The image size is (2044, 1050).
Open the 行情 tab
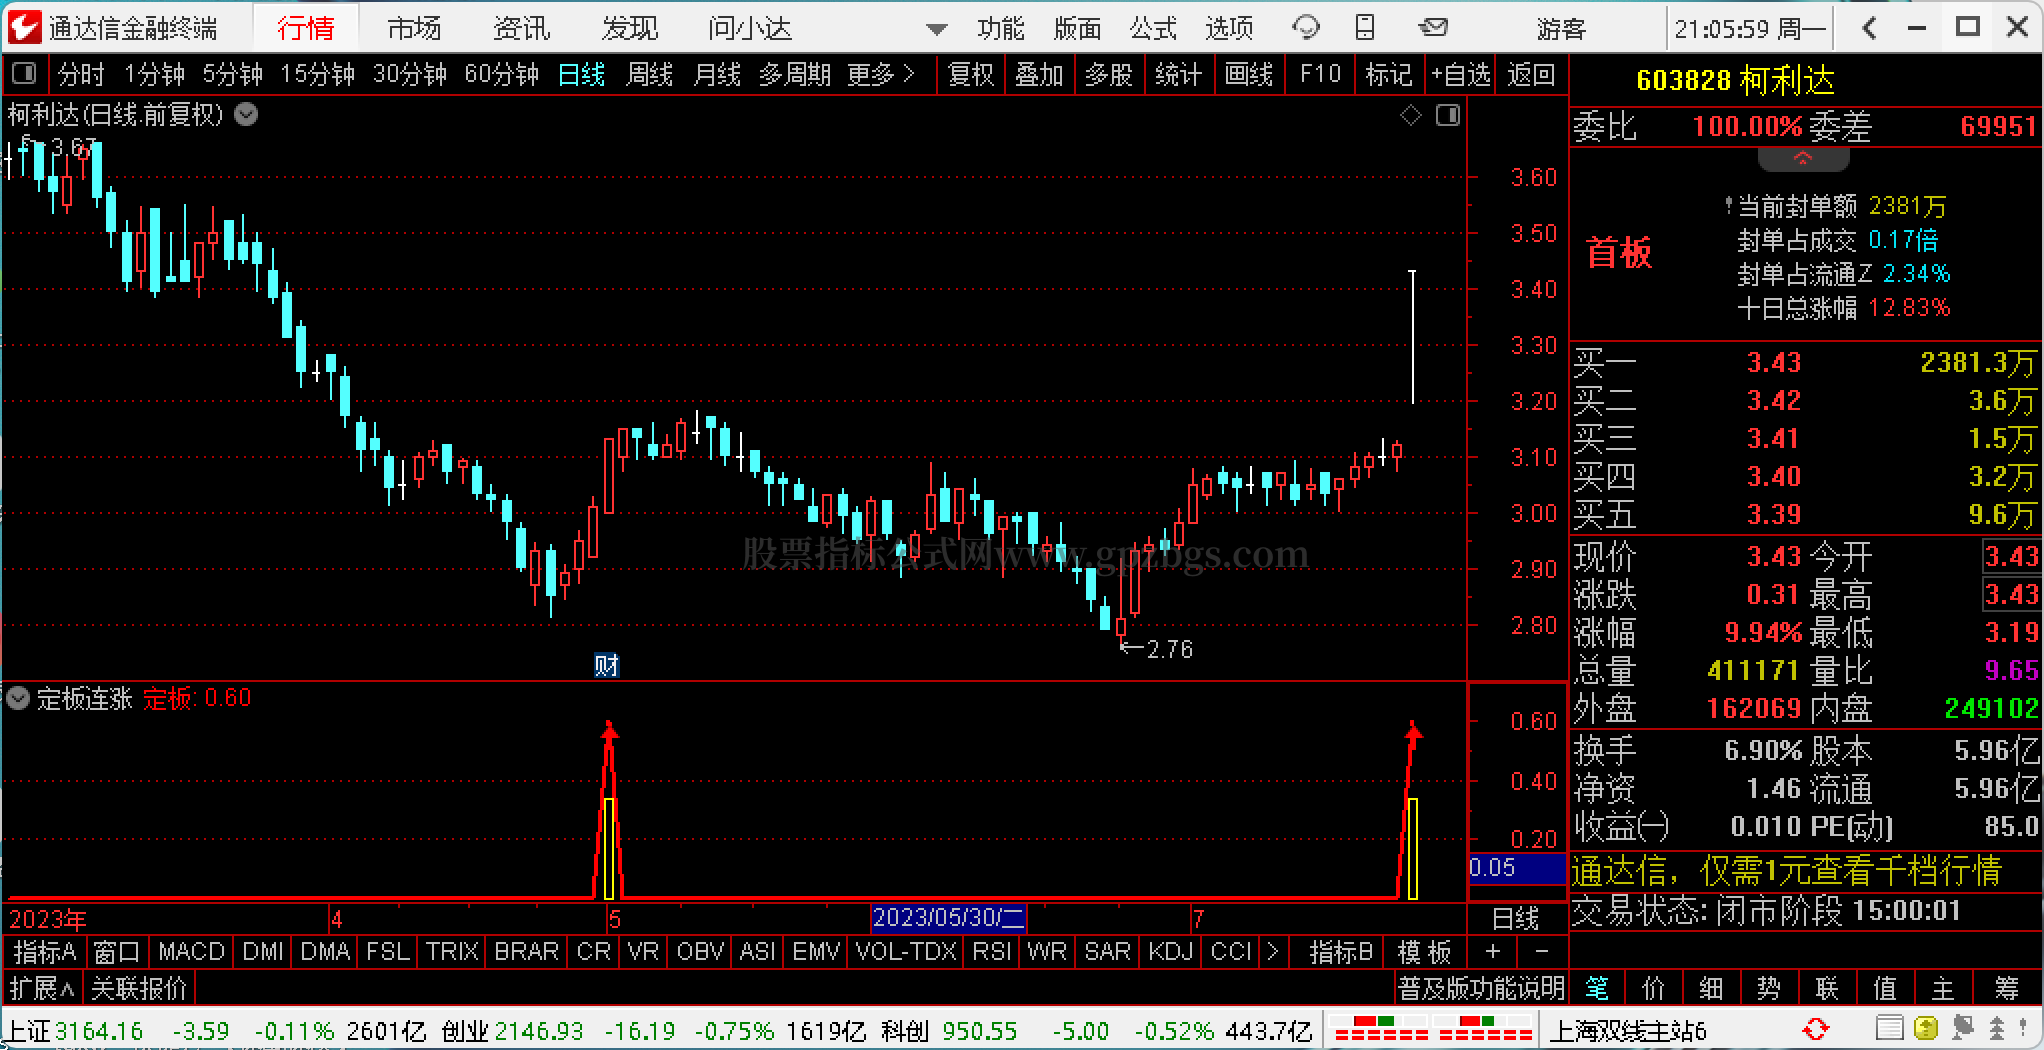(x=306, y=28)
